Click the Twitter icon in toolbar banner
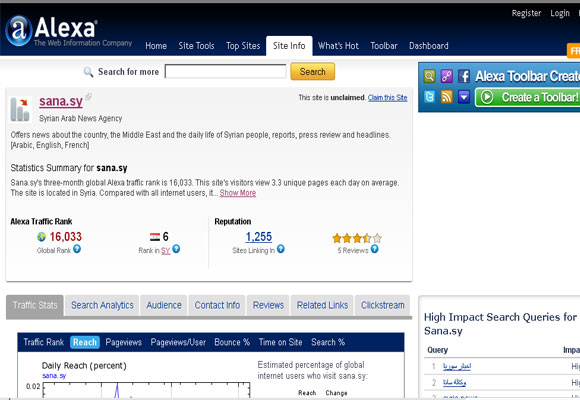Image resolution: width=580 pixels, height=400 pixels. point(429,97)
